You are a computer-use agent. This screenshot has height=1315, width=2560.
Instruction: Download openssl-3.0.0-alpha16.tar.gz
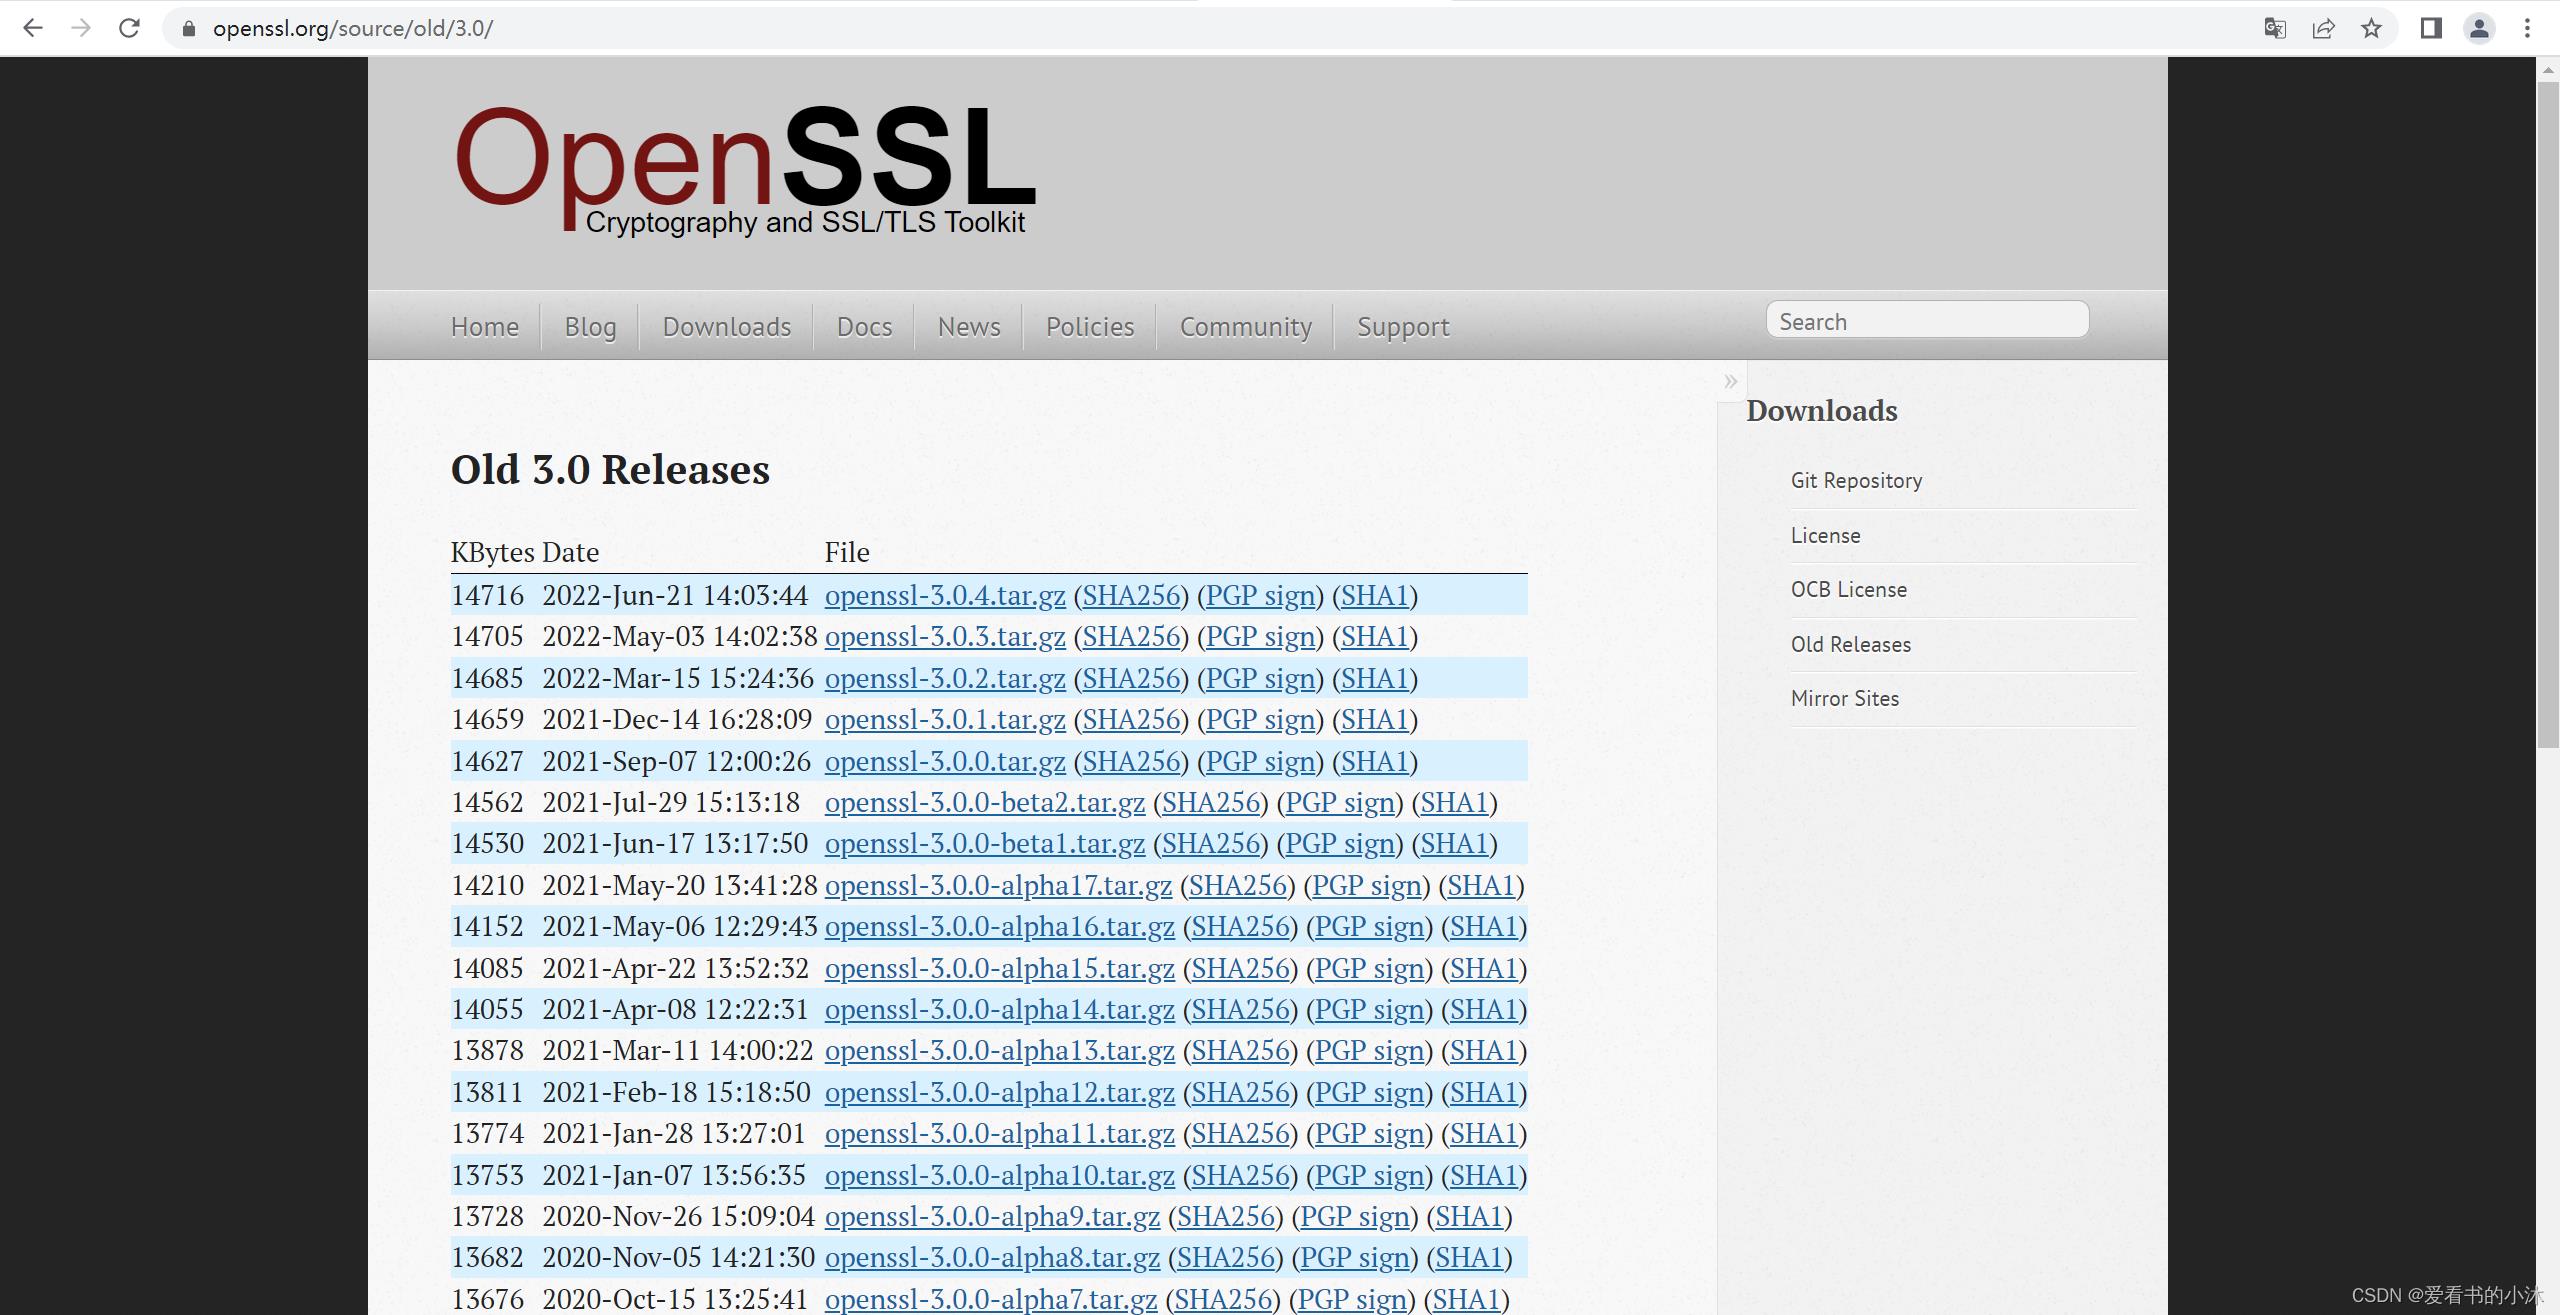click(1000, 926)
